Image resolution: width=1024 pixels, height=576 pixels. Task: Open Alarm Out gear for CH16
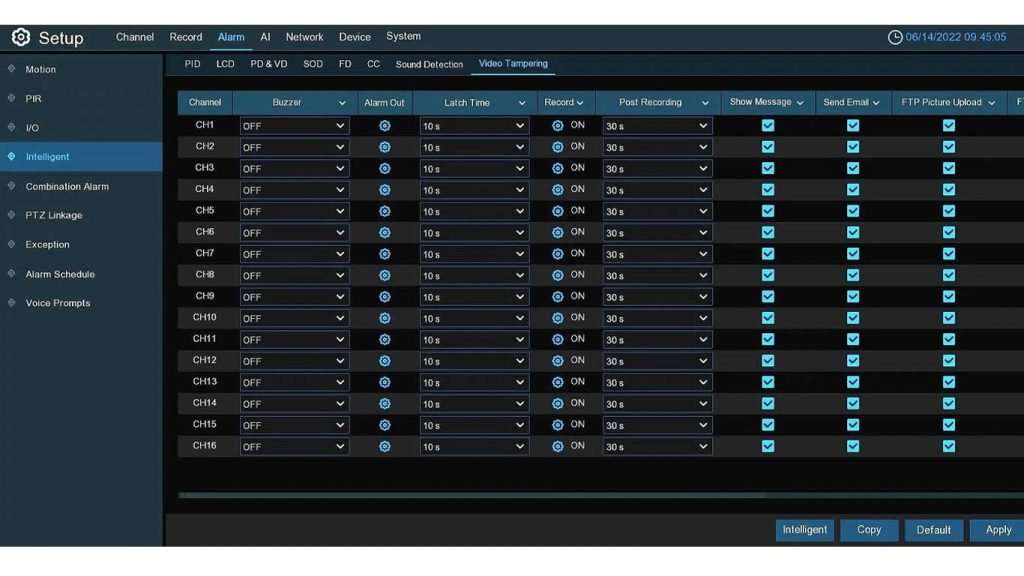tap(384, 447)
